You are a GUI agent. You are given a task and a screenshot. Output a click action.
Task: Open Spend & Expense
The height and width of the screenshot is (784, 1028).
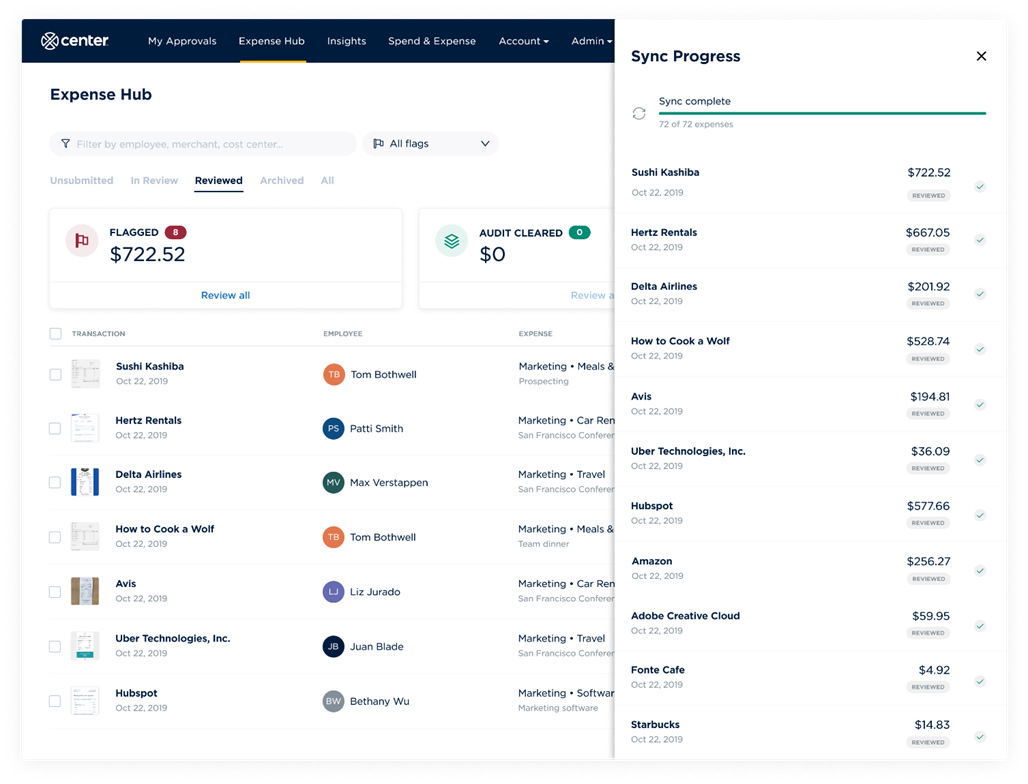point(432,41)
